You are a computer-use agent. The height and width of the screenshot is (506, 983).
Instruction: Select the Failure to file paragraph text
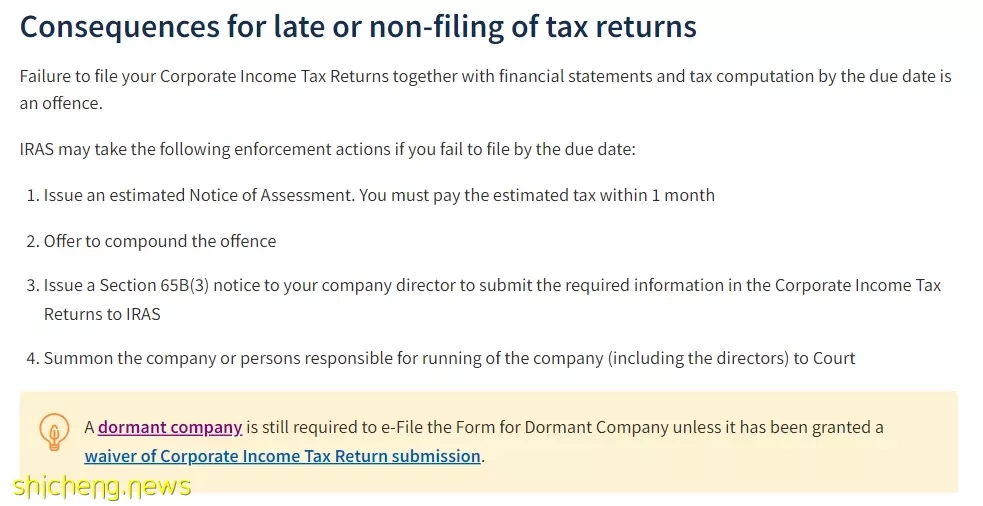486,89
